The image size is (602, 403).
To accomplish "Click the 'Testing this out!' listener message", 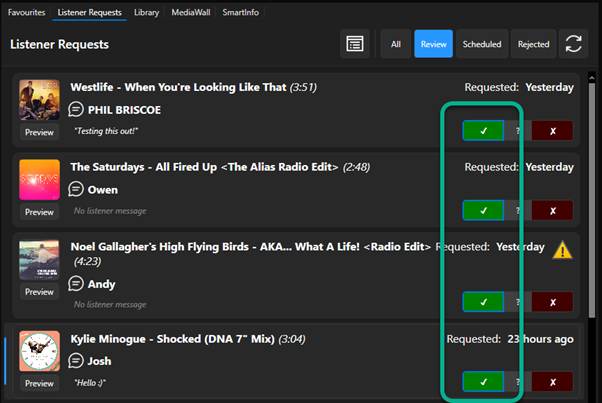I will (106, 131).
